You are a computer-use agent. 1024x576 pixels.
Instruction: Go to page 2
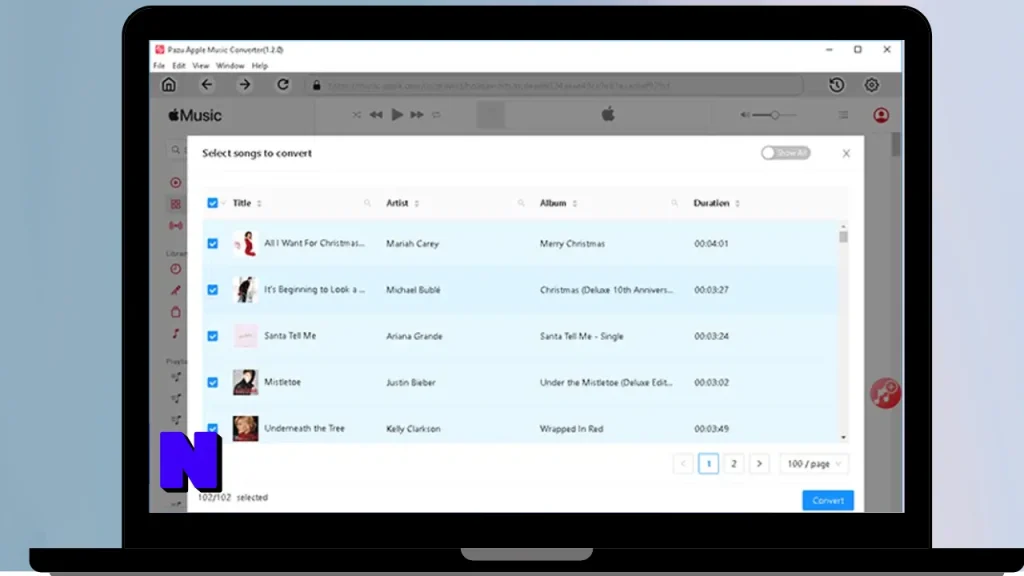(733, 464)
